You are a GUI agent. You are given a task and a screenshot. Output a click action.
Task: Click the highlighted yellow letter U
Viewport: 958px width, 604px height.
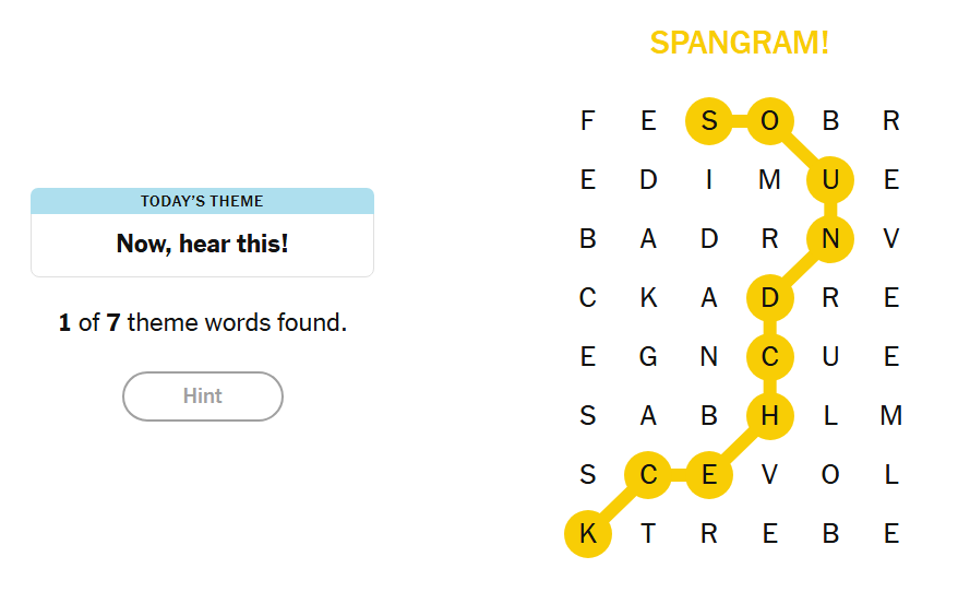point(830,181)
